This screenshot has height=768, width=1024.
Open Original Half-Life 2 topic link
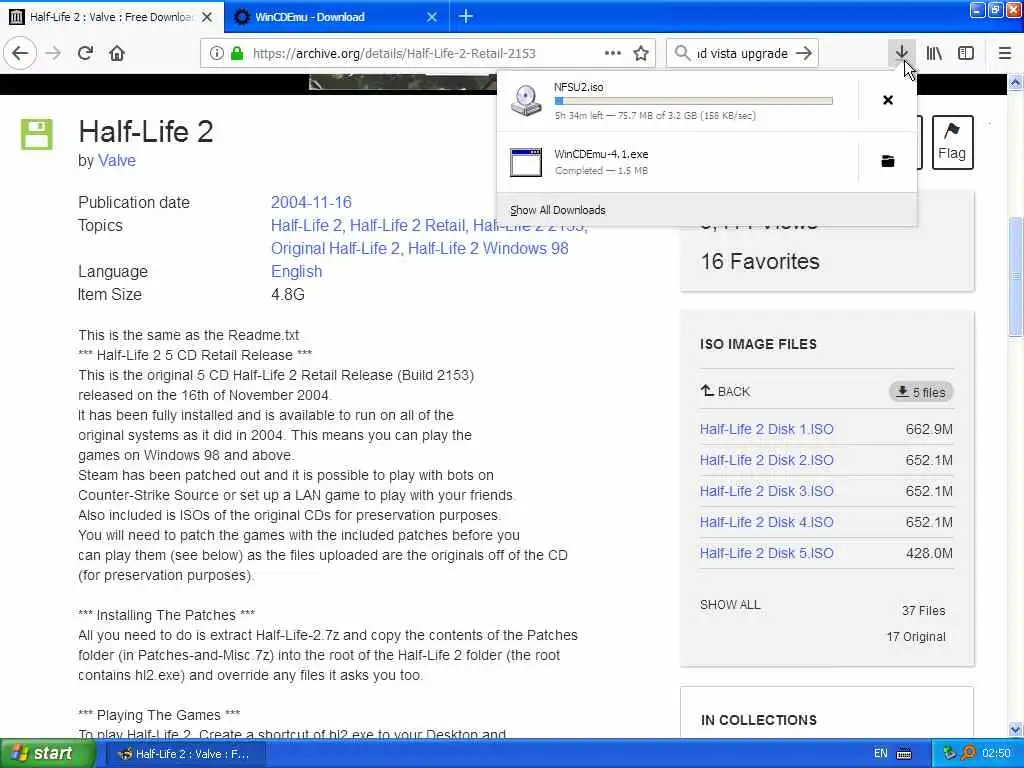335,248
